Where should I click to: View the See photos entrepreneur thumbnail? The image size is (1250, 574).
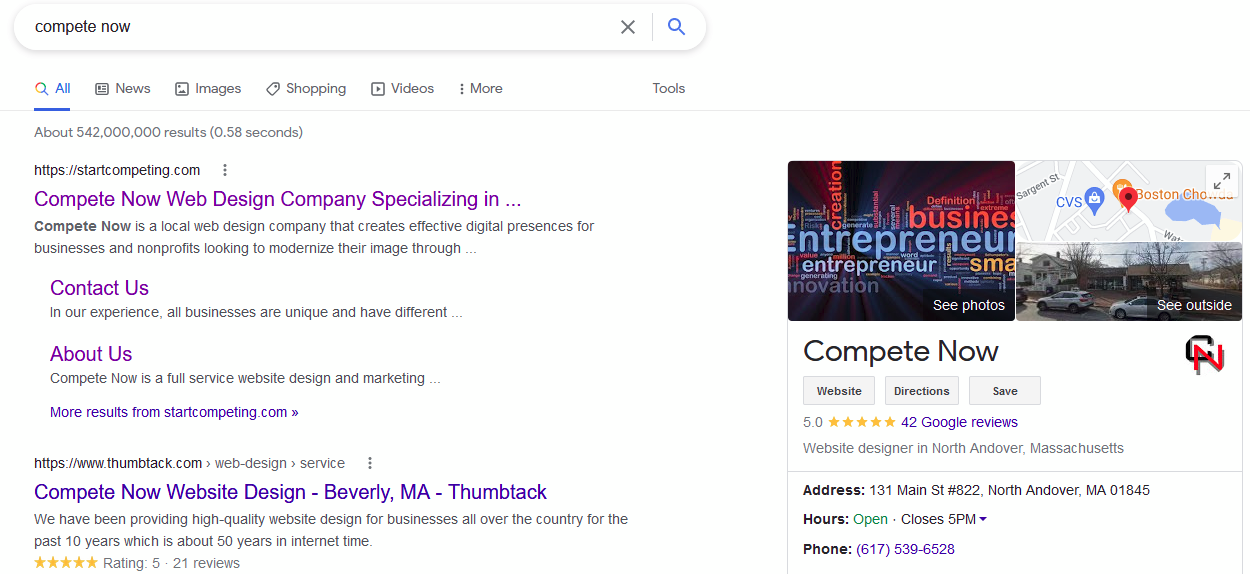[901, 241]
